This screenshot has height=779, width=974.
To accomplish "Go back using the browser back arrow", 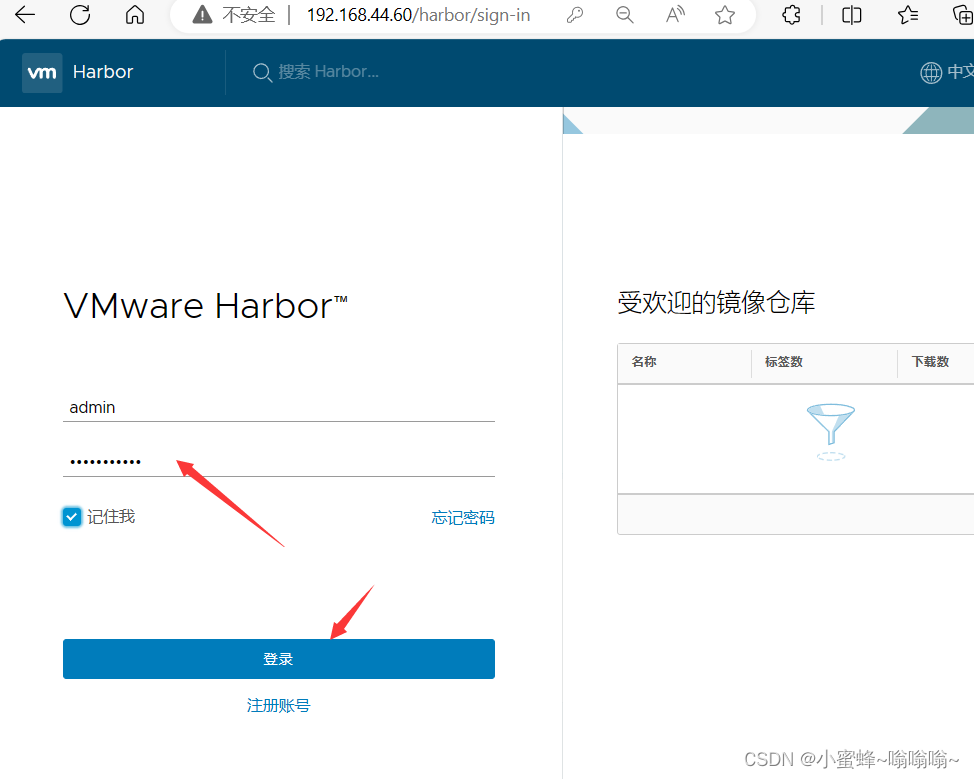I will (x=25, y=14).
